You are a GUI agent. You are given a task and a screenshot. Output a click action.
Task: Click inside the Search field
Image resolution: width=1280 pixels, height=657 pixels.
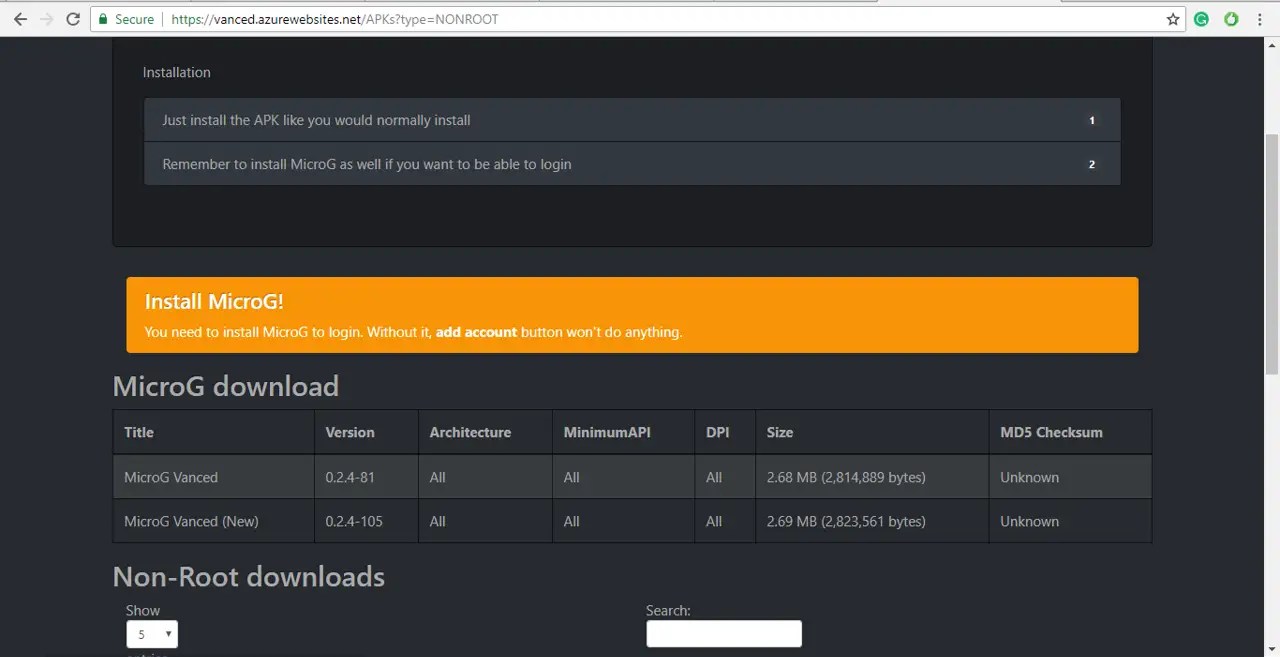(723, 633)
